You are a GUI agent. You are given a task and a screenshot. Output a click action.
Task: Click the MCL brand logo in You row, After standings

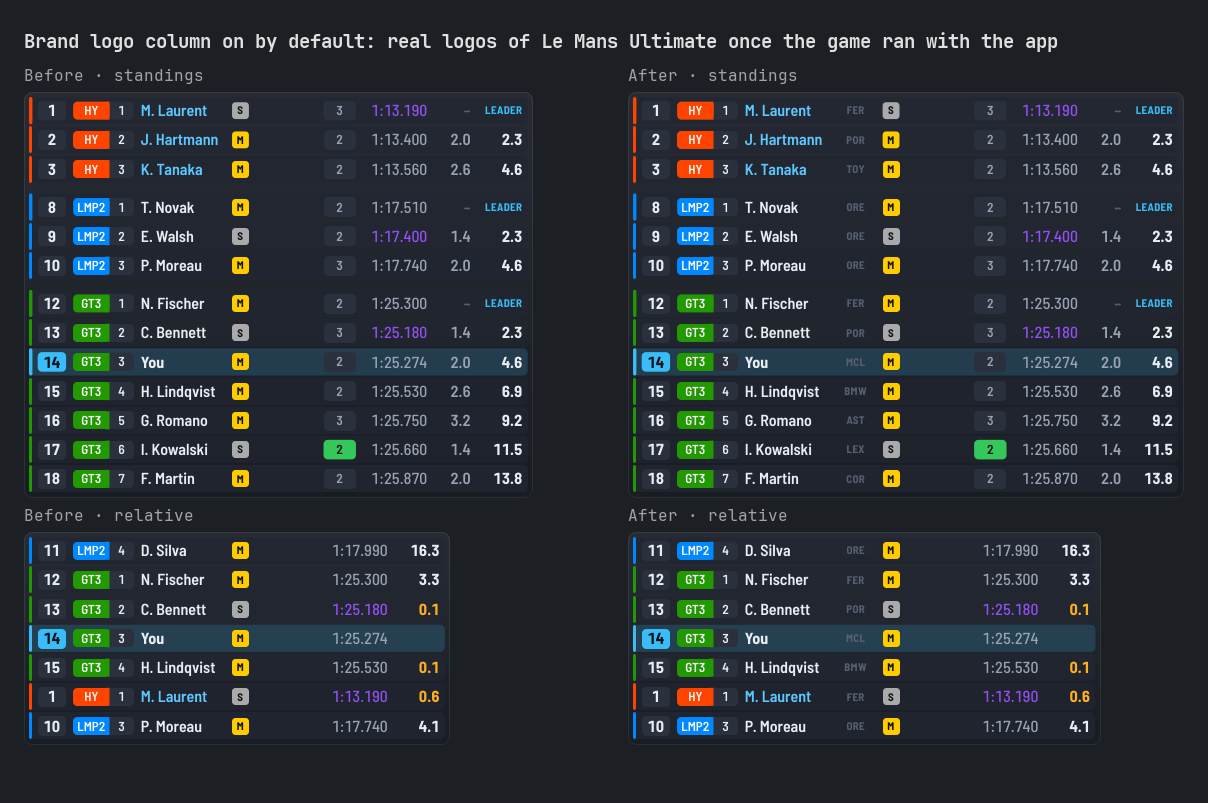click(855, 362)
